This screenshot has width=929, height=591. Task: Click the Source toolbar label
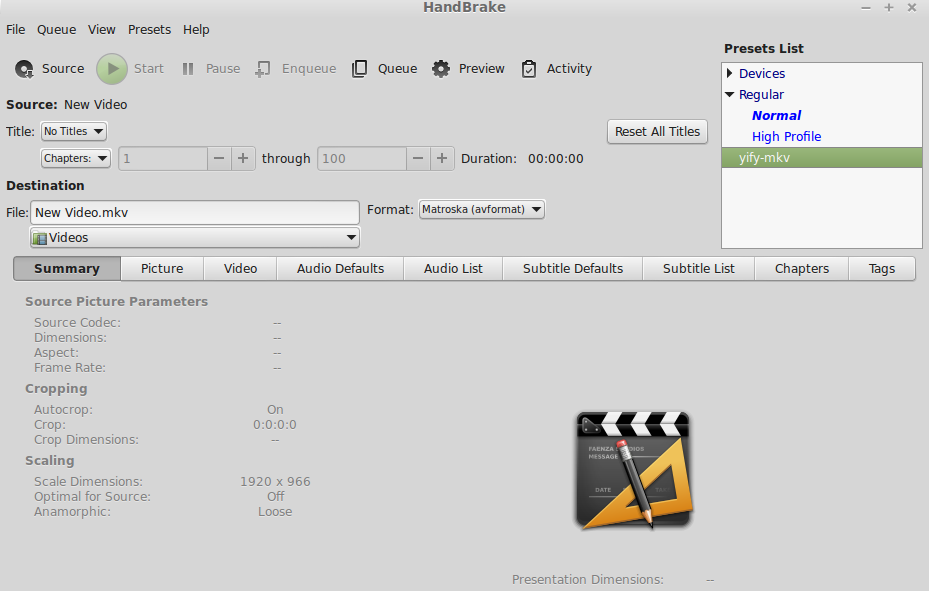pos(63,69)
